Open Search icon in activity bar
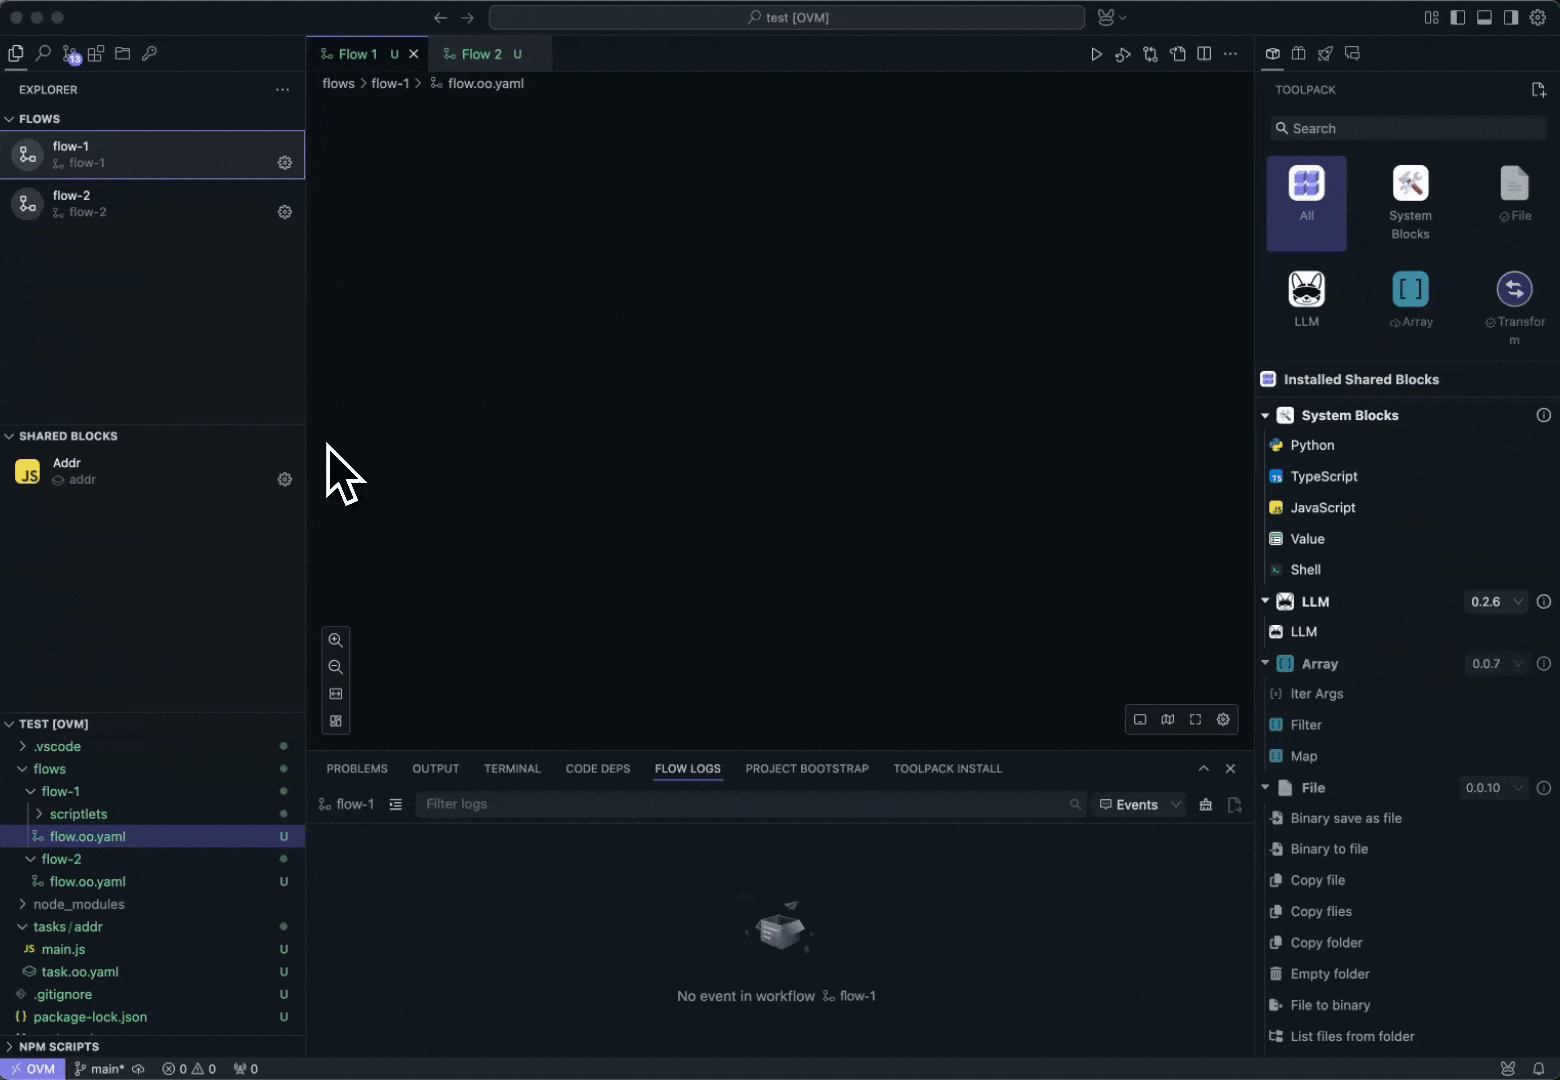The width and height of the screenshot is (1560, 1080). pyautogui.click(x=43, y=54)
